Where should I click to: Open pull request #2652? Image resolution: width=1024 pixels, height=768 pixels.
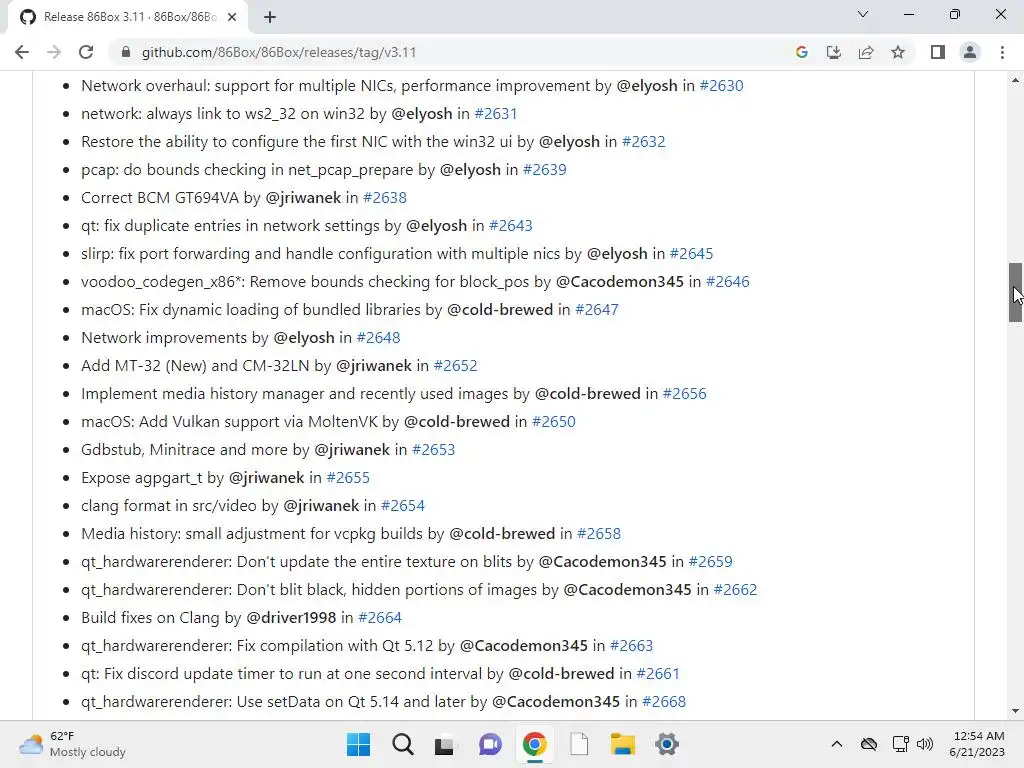click(x=455, y=366)
